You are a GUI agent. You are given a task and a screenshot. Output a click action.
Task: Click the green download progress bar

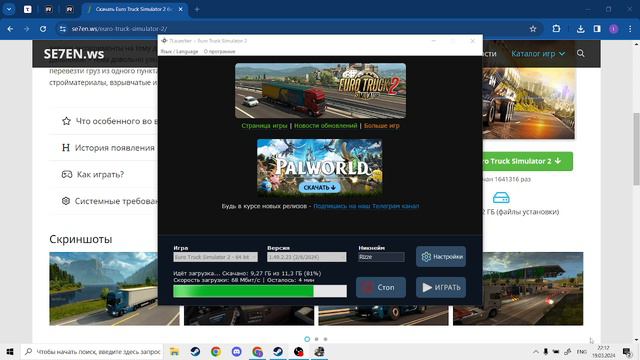pos(260,291)
